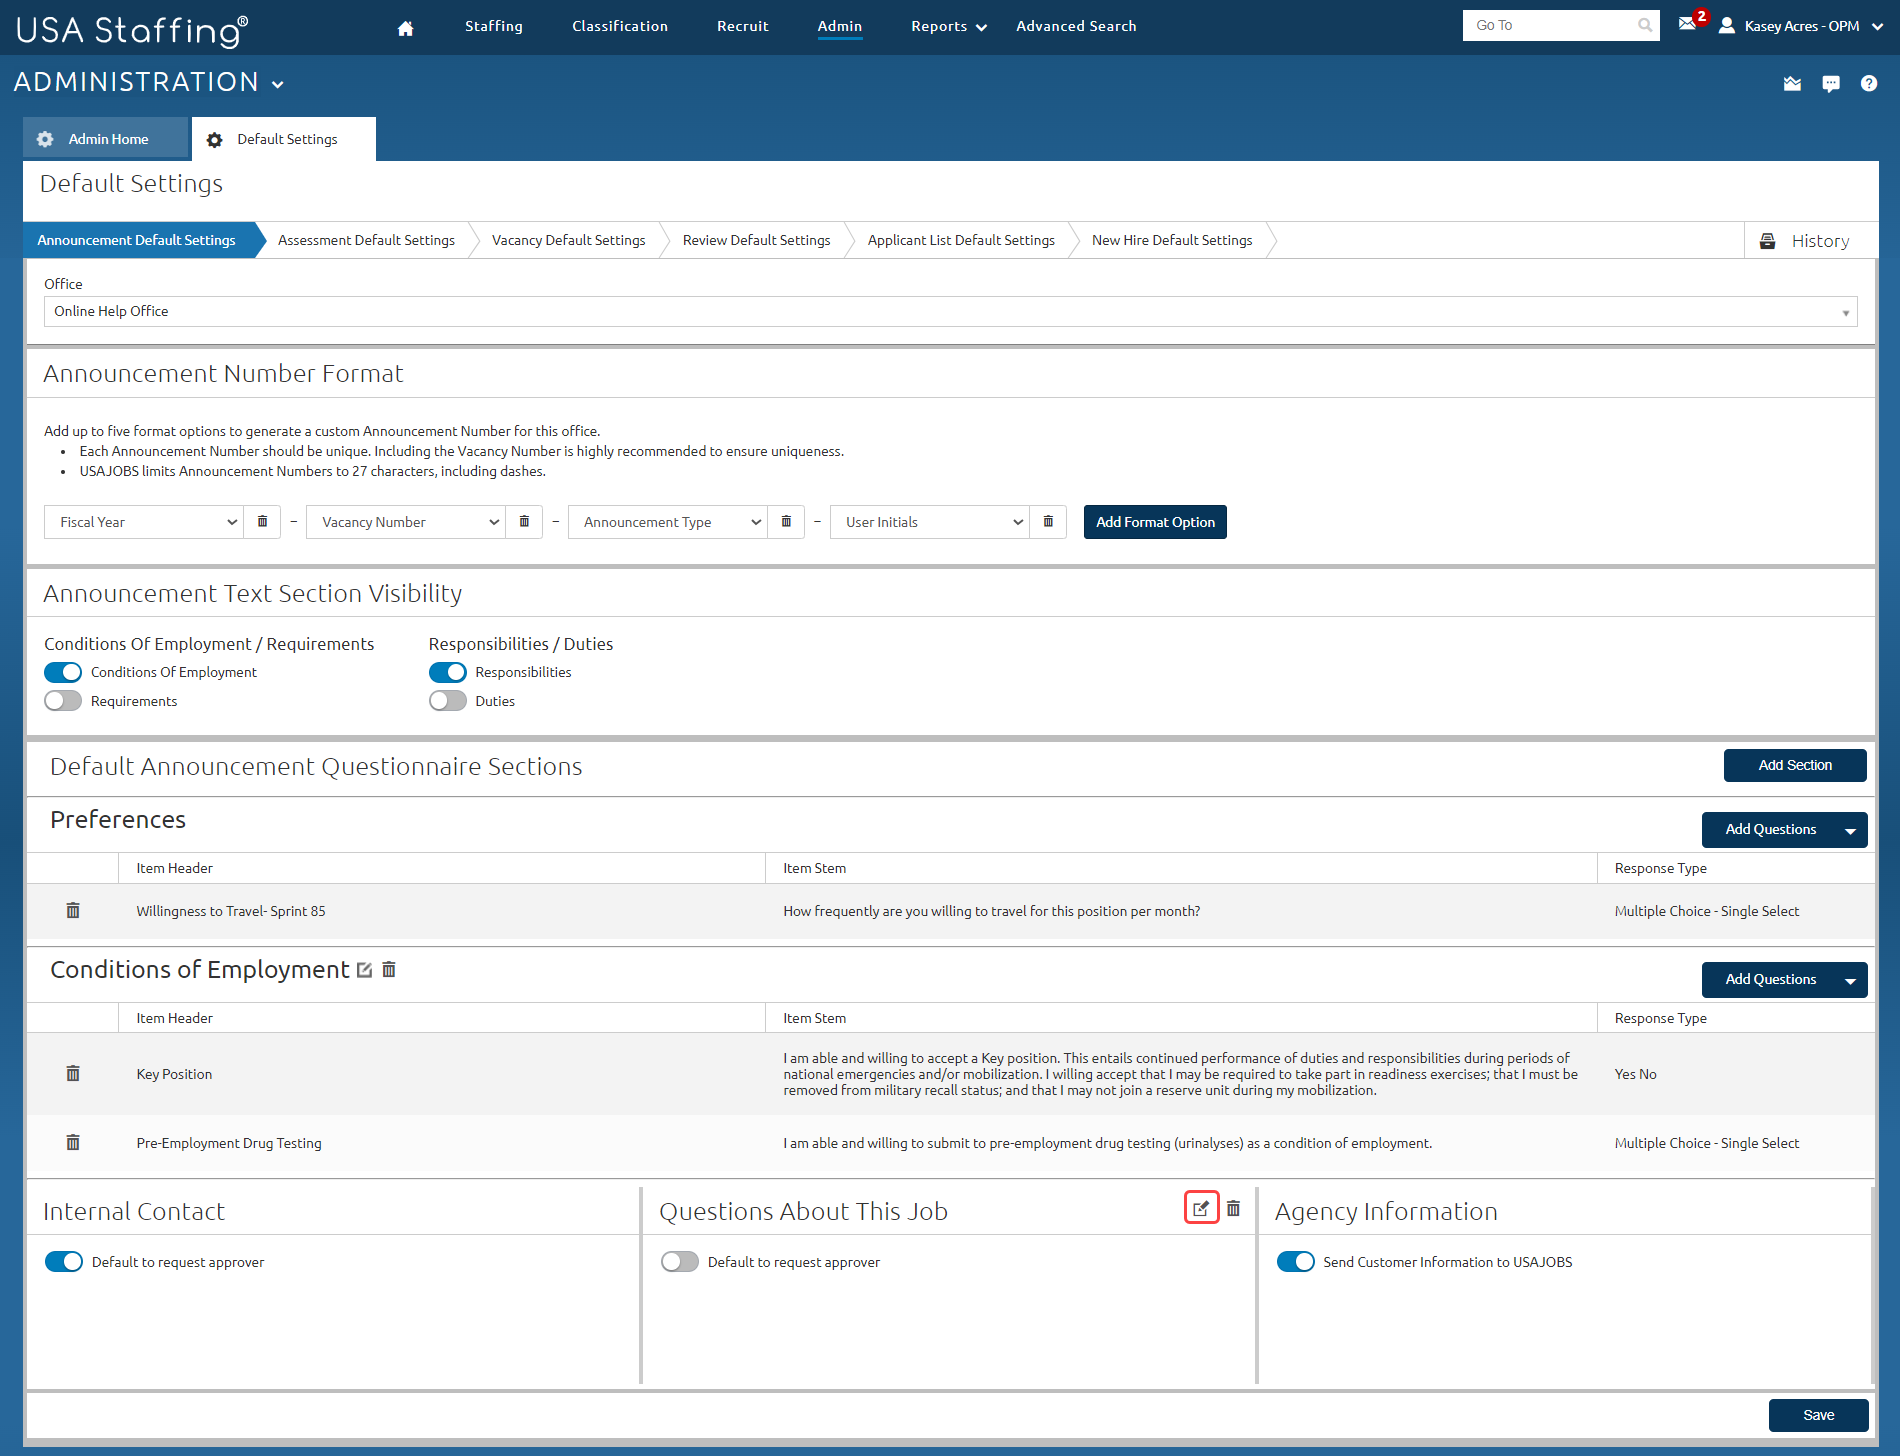This screenshot has width=1900, height=1456.
Task: Select the Announcement Default Settings tab
Action: point(137,240)
